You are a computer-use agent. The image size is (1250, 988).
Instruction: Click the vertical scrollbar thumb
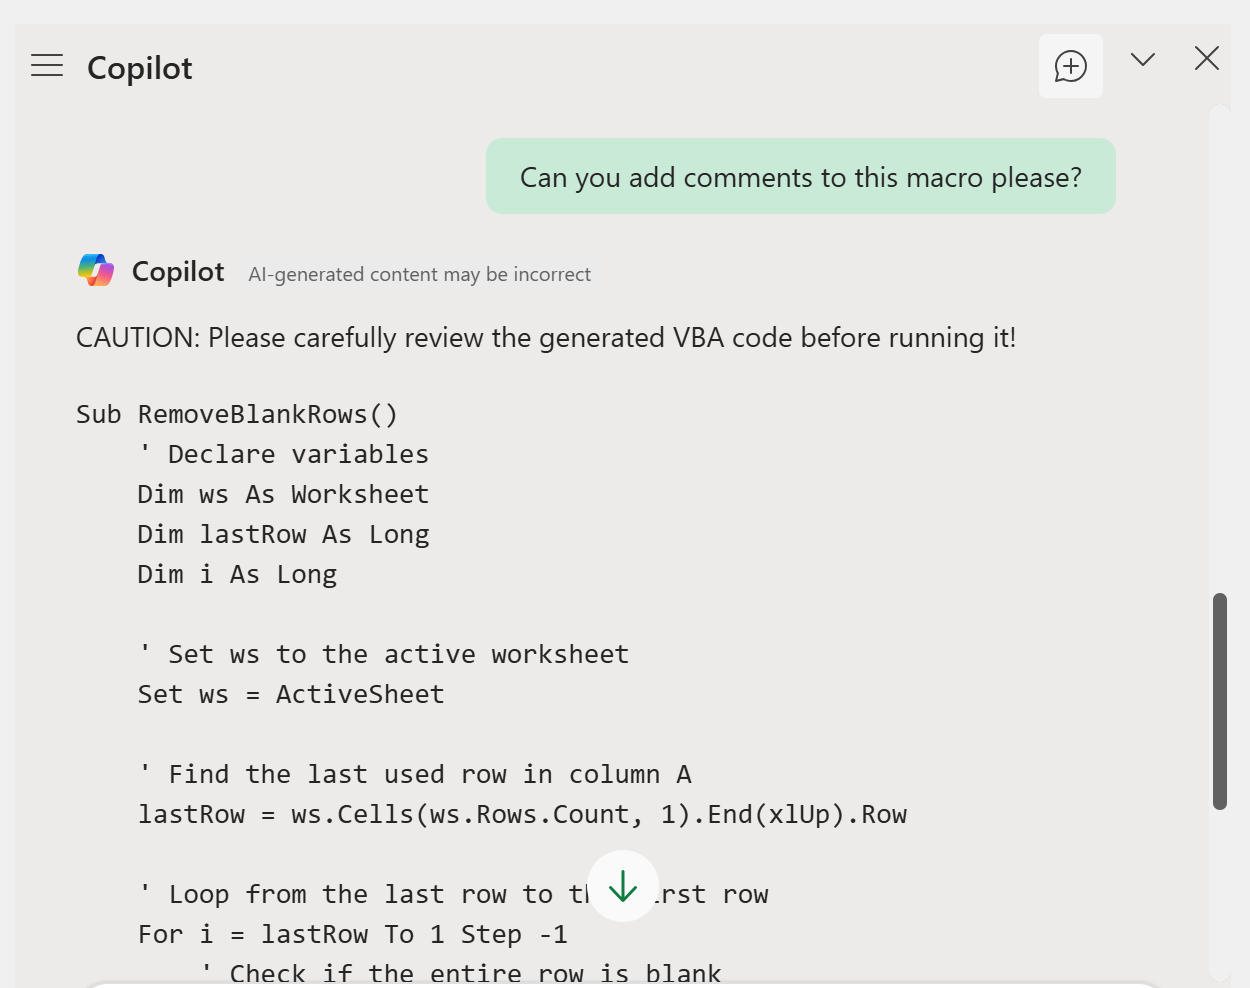1220,701
